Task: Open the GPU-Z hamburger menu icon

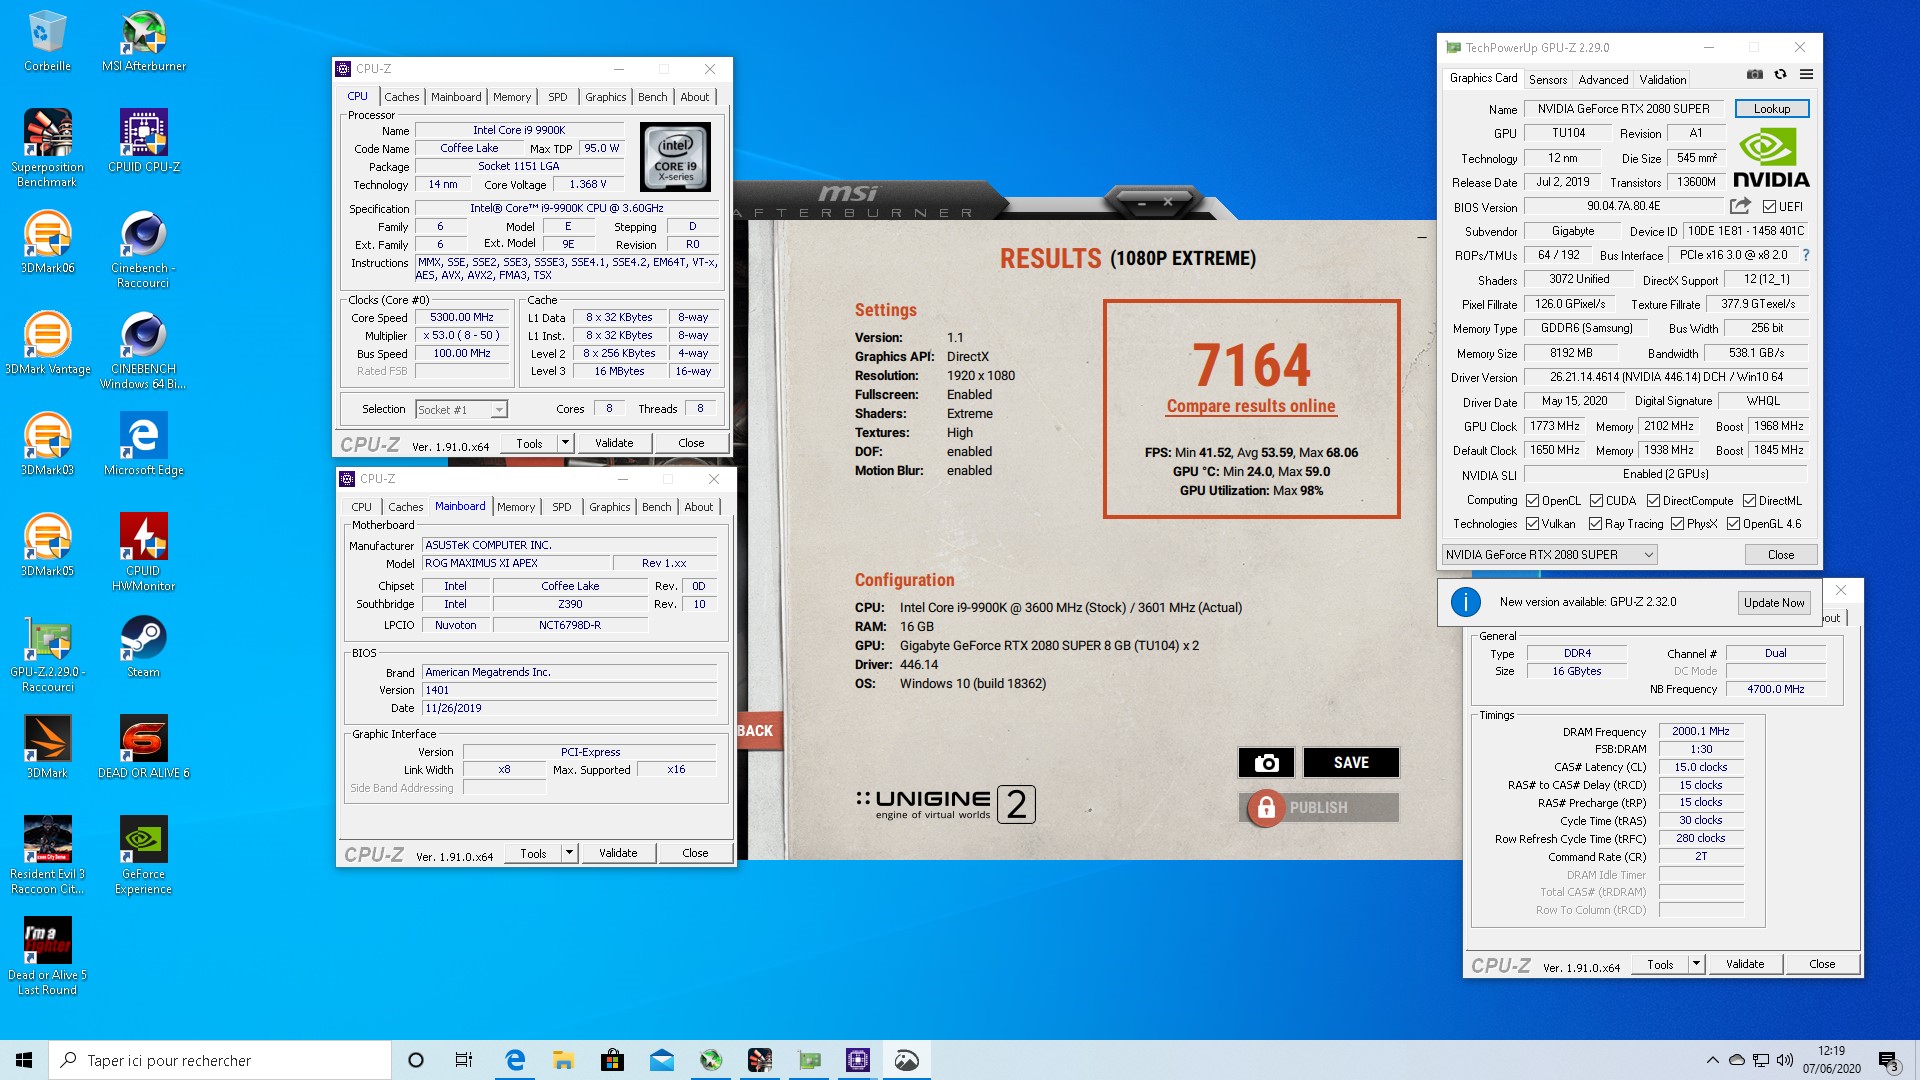Action: coord(1806,74)
